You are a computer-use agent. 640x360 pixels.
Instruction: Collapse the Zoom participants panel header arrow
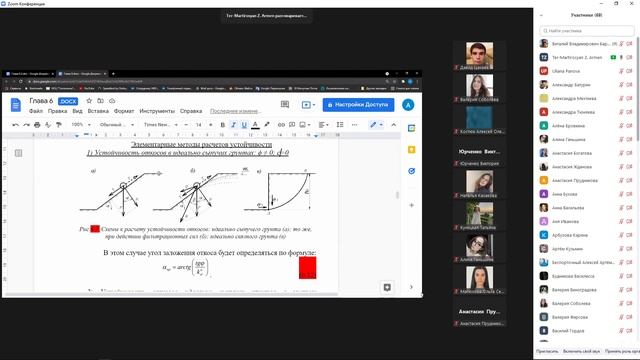click(541, 15)
